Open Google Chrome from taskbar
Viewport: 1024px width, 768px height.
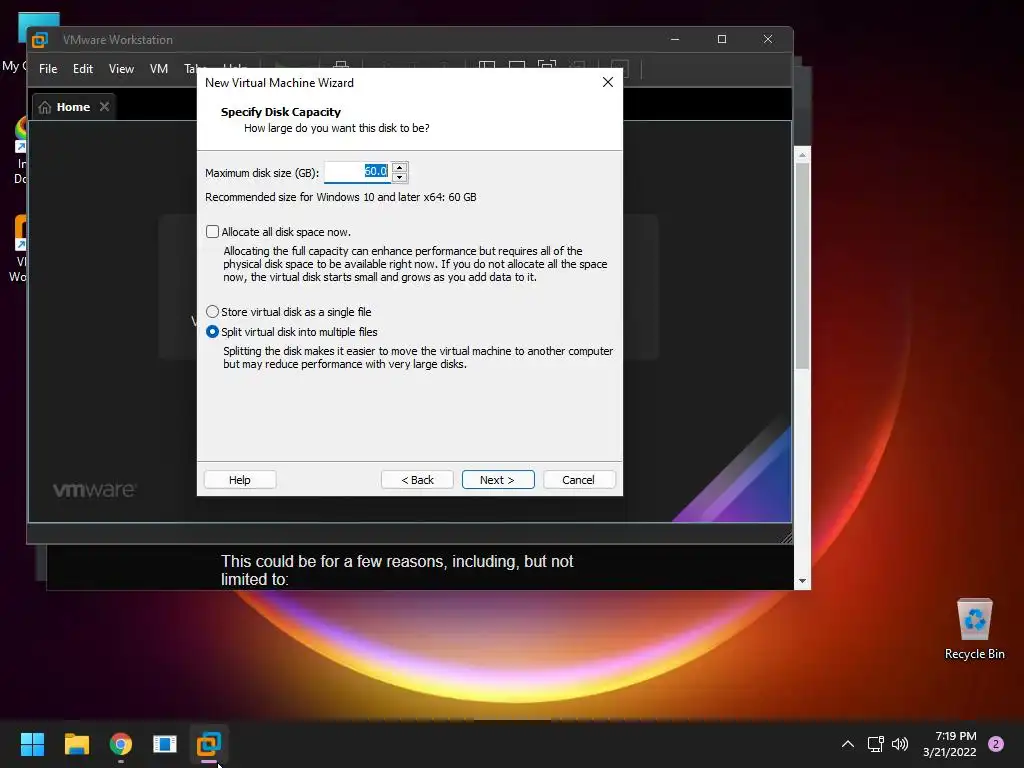pos(121,744)
